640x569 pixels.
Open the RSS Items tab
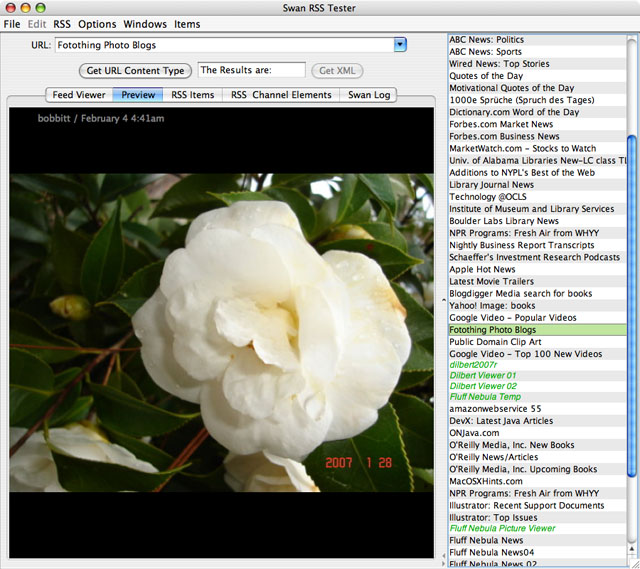pos(192,96)
